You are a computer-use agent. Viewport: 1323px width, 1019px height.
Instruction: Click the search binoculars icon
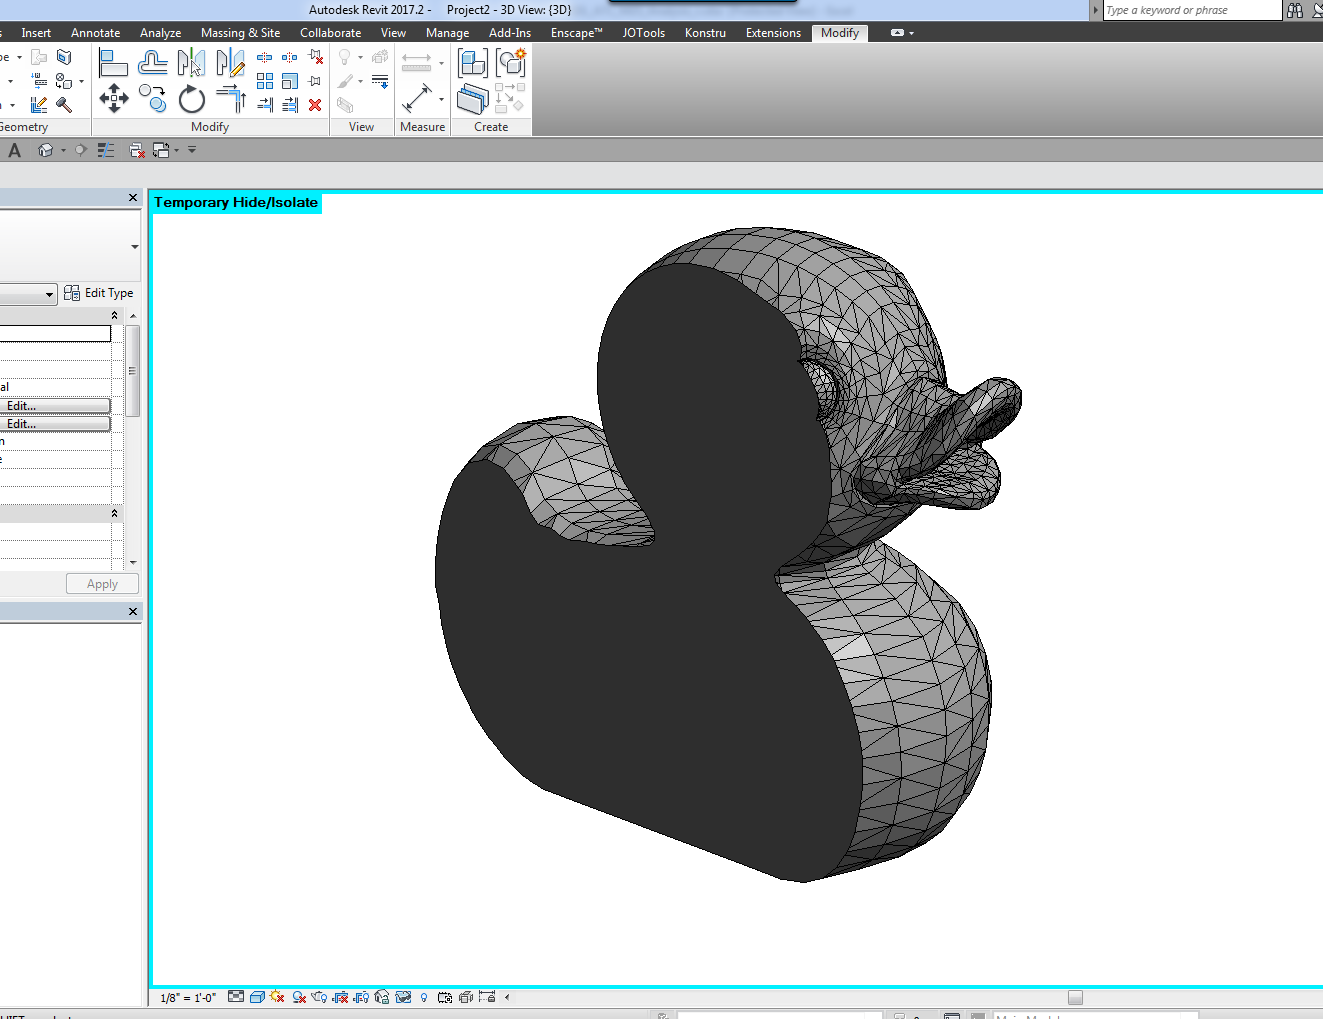coord(1295,10)
